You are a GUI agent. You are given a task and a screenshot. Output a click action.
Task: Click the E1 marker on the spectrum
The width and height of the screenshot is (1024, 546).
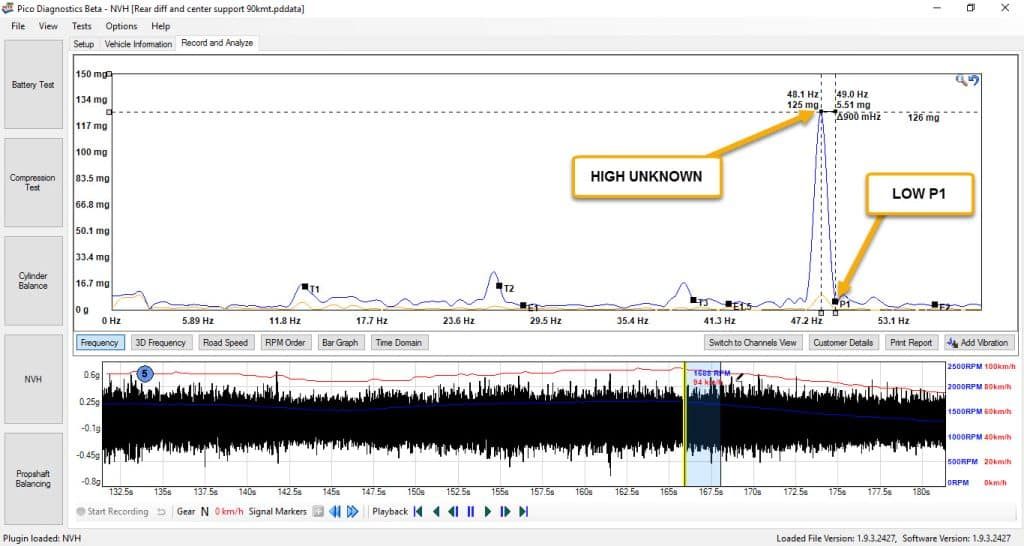coord(523,306)
